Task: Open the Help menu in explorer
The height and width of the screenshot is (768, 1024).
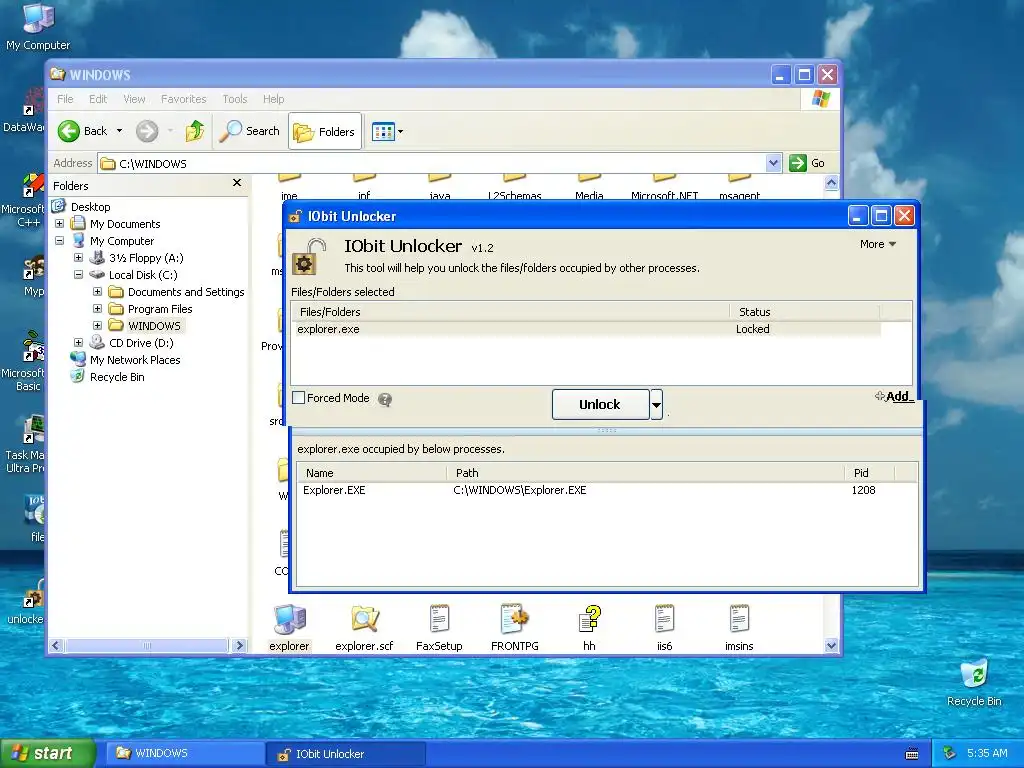Action: 274,99
